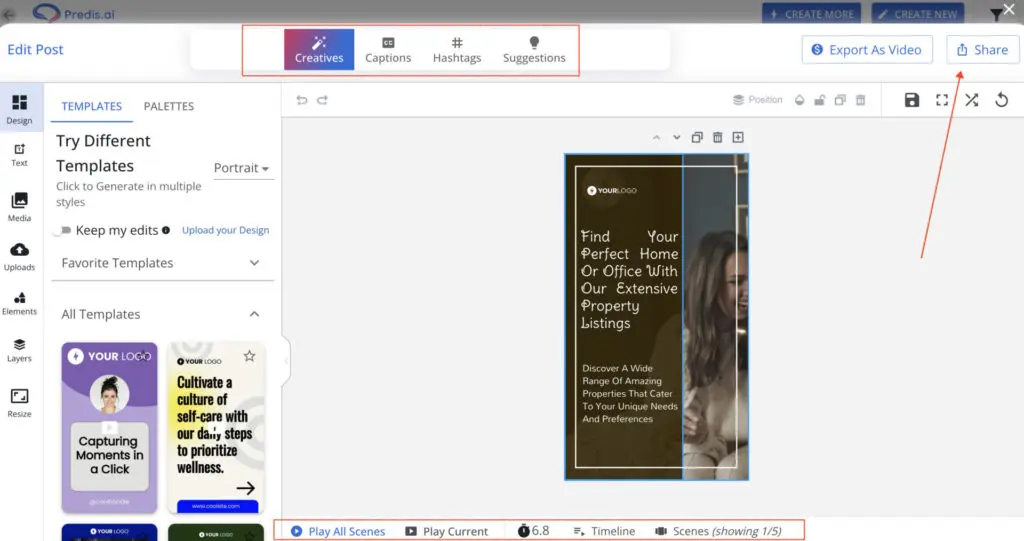Click the CREATE NEW button
This screenshot has width=1024, height=541.
tap(918, 14)
